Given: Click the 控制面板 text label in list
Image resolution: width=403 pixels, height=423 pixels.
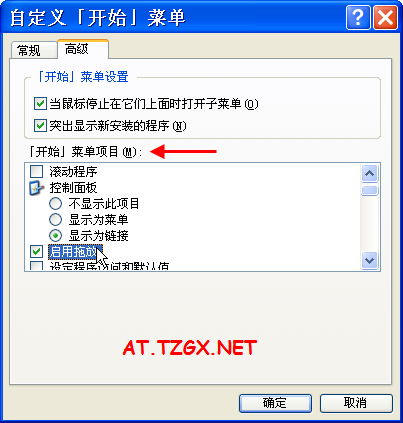Looking at the screenshot, I should click(x=73, y=188).
